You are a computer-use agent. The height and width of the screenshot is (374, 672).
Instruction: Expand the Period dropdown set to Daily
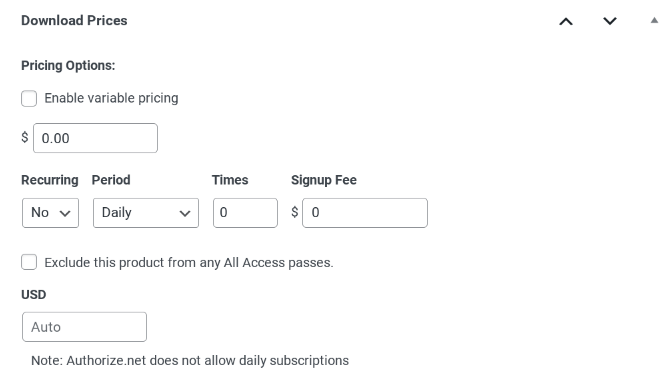(146, 212)
